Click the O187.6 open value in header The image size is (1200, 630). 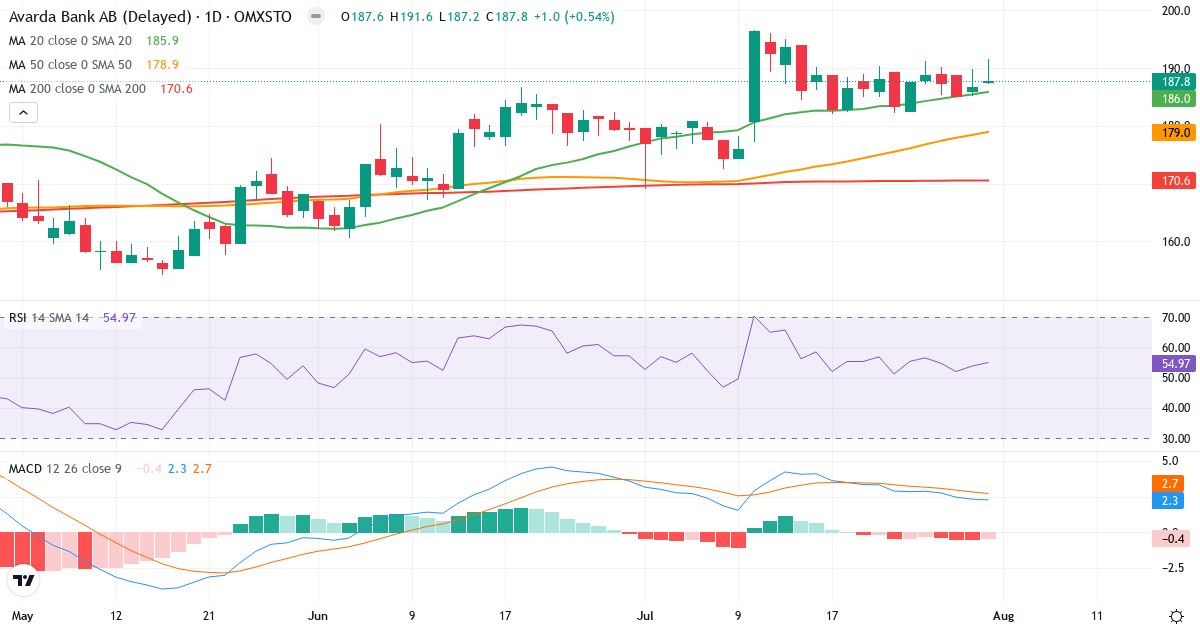(361, 17)
